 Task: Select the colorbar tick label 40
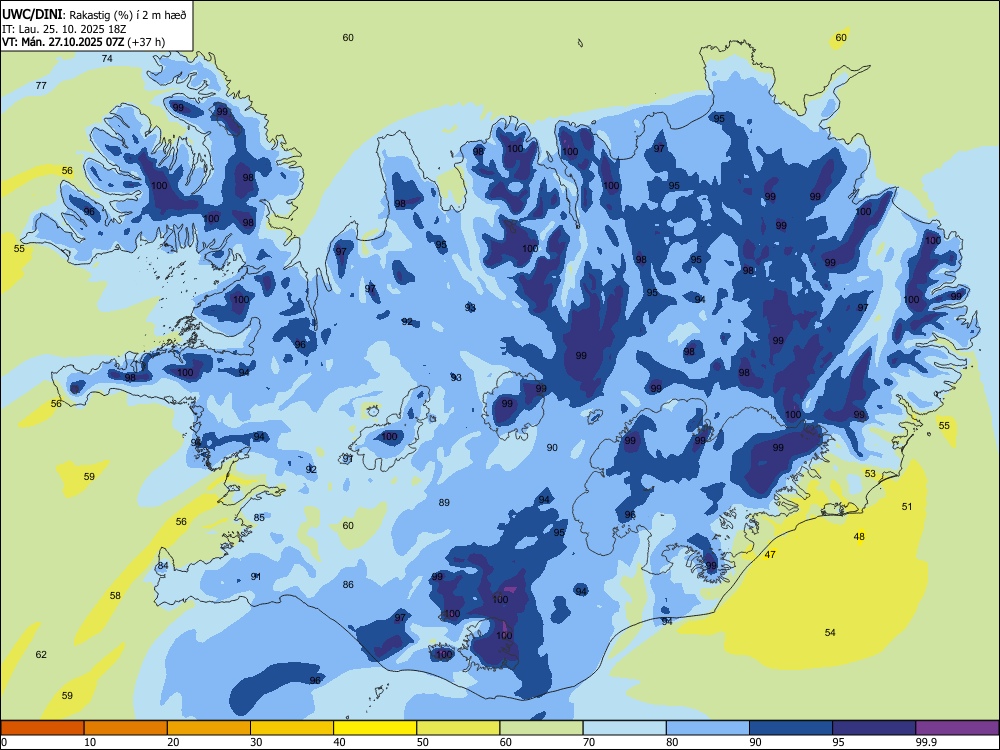click(x=339, y=742)
